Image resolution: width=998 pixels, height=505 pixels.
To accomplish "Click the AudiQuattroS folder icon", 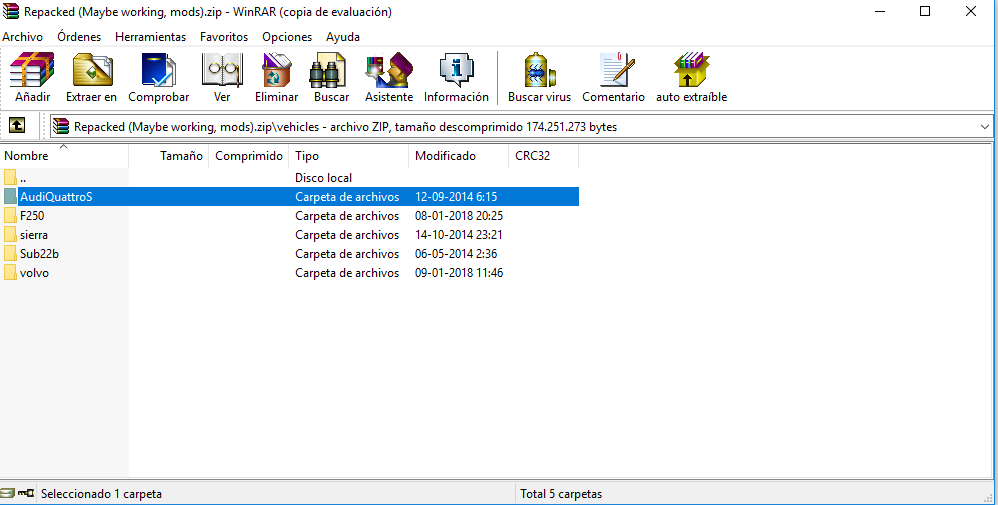I will coord(10,197).
